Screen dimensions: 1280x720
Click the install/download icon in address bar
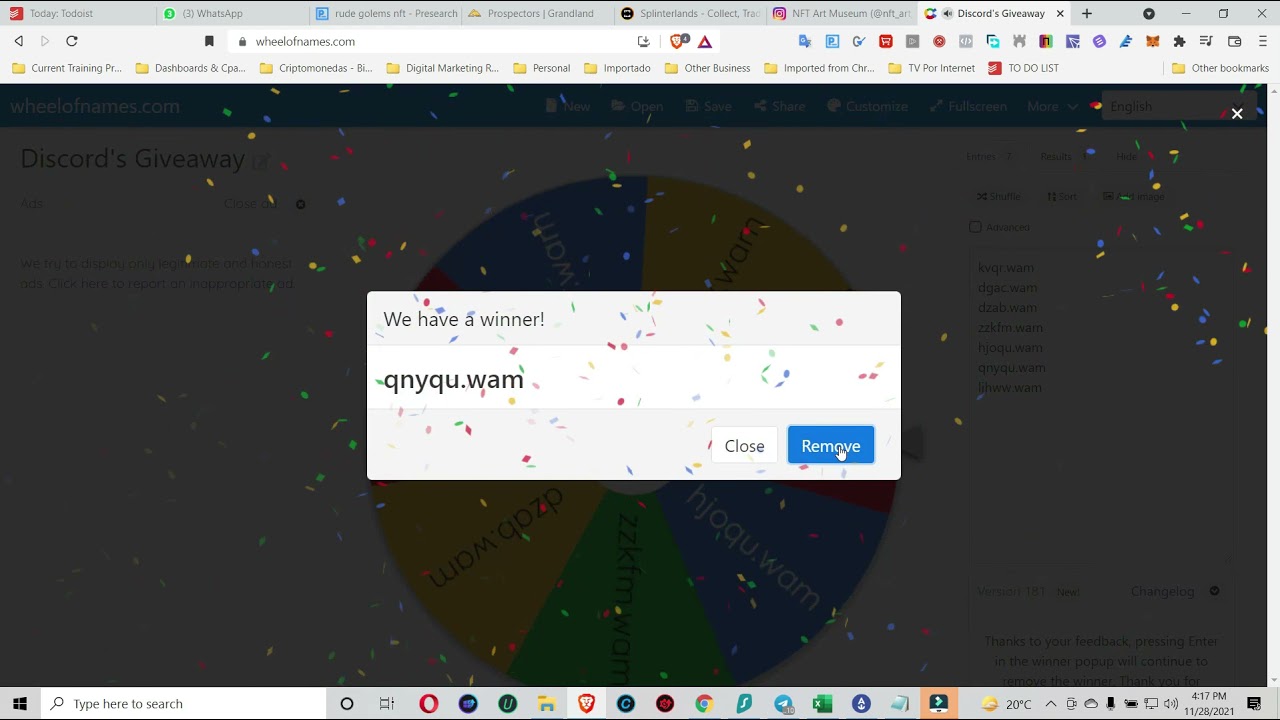644,41
